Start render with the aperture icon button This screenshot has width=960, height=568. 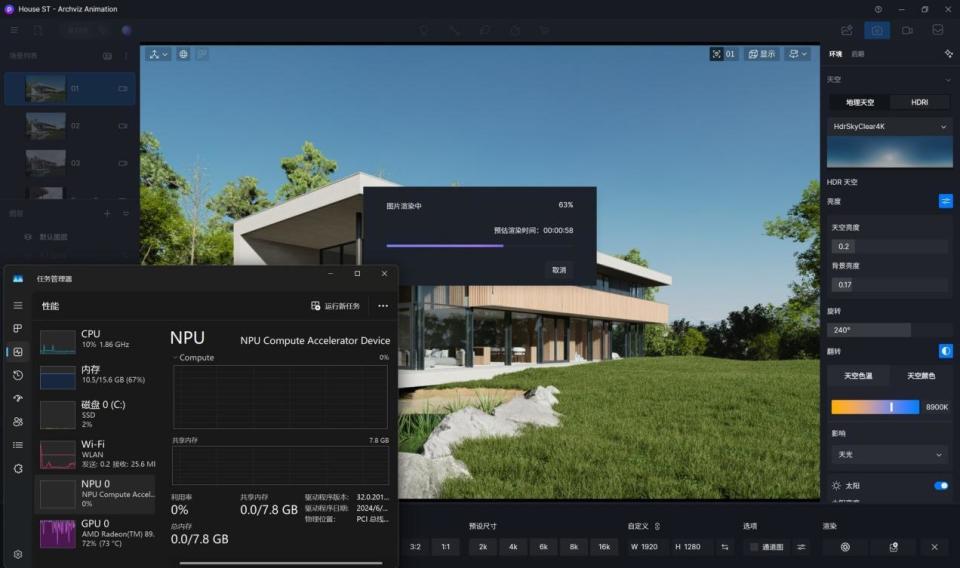(x=846, y=547)
